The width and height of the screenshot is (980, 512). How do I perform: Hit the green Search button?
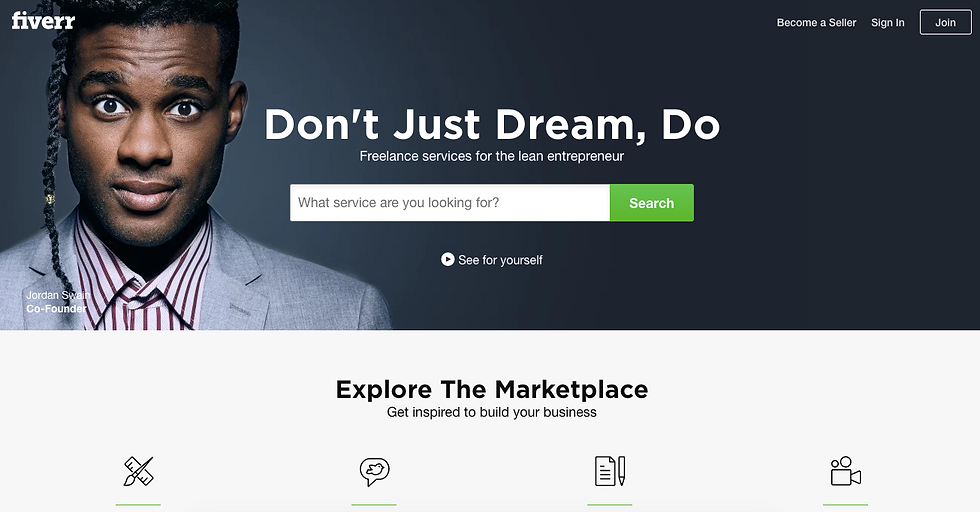click(651, 203)
